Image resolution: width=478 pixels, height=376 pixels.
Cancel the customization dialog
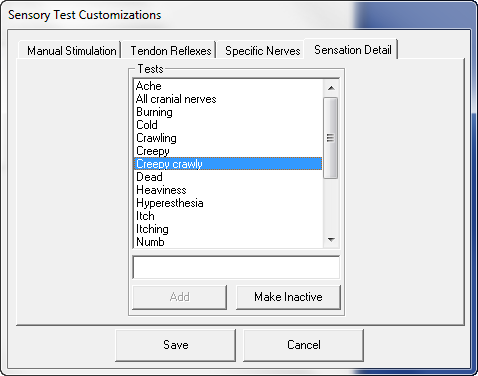[x=304, y=345]
